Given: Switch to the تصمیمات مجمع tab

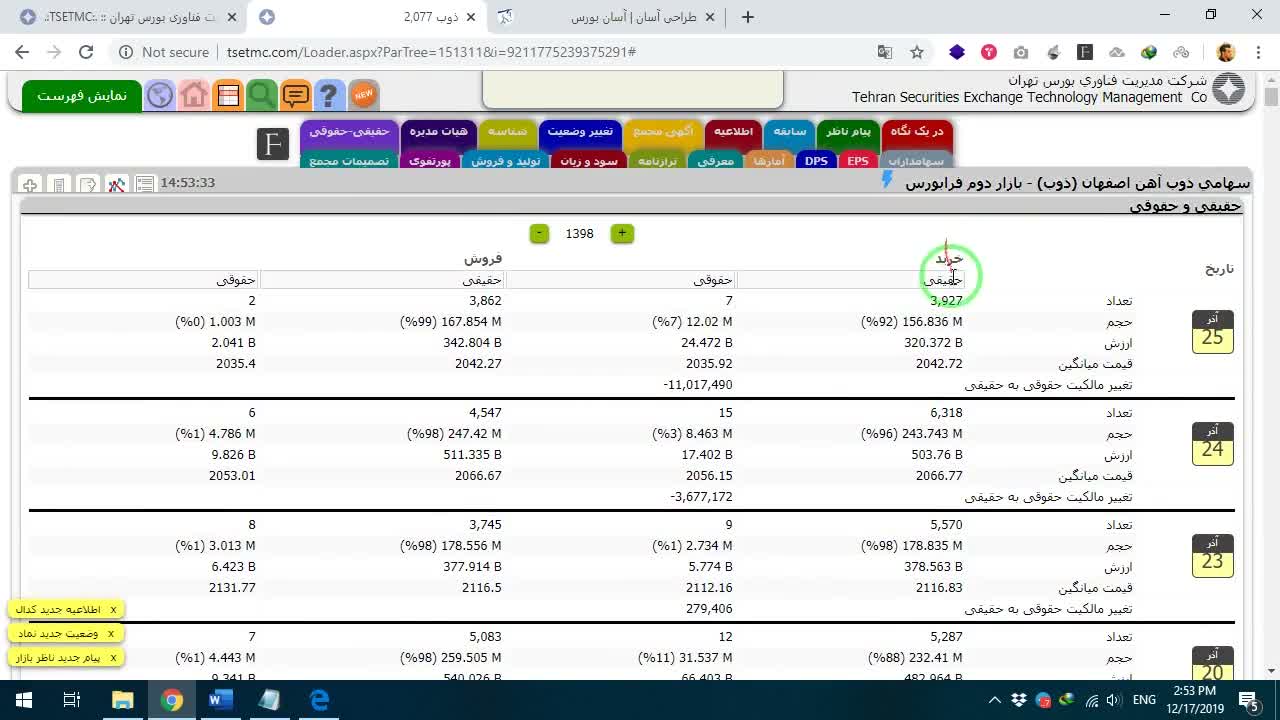Looking at the screenshot, I should click(348, 160).
